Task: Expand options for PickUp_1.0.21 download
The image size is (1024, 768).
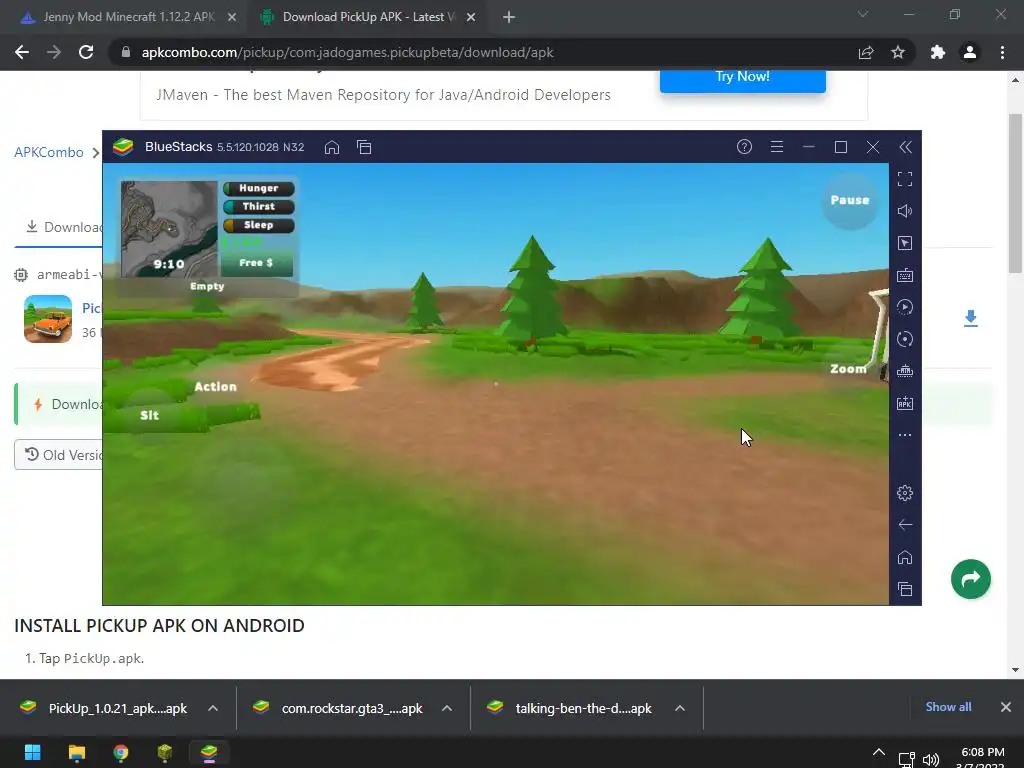Action: 213,708
